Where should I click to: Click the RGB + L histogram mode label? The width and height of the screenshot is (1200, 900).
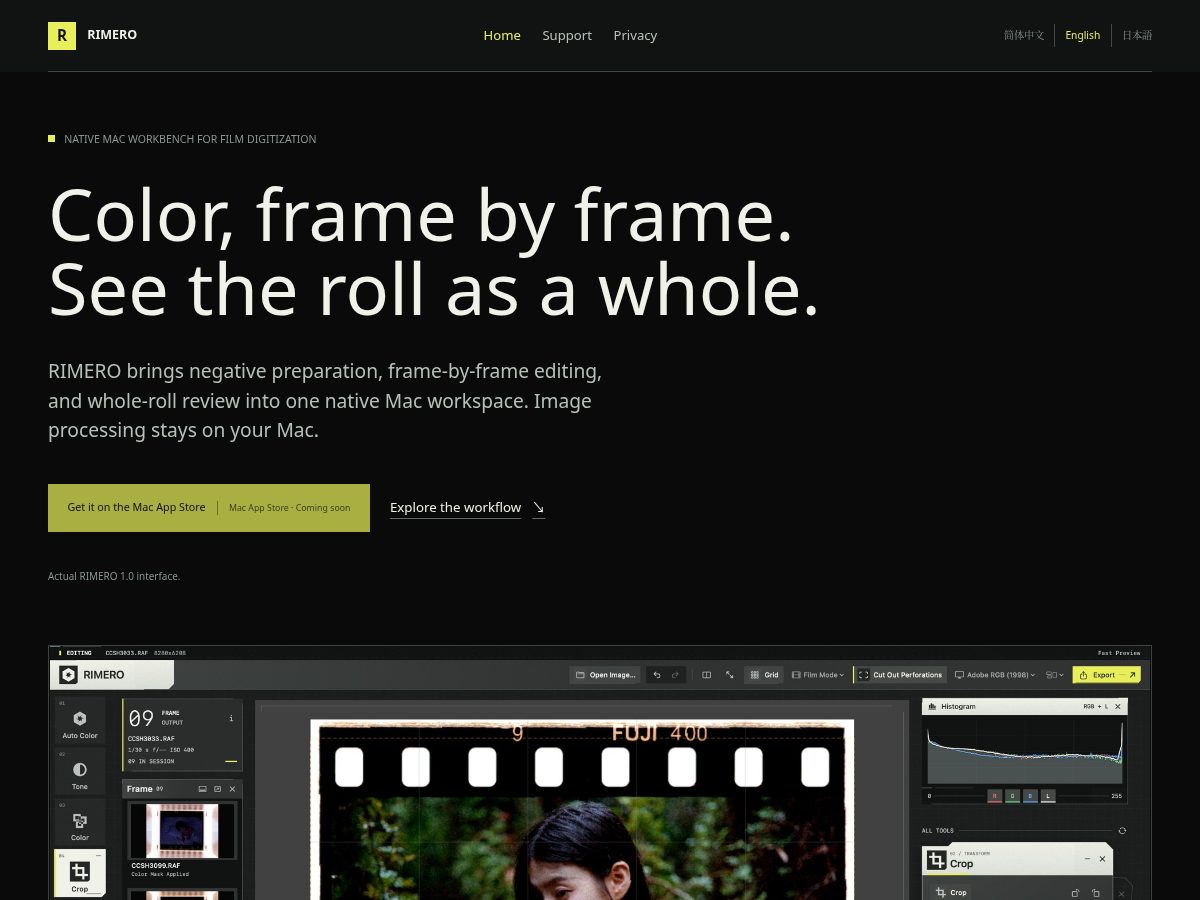(x=1095, y=706)
